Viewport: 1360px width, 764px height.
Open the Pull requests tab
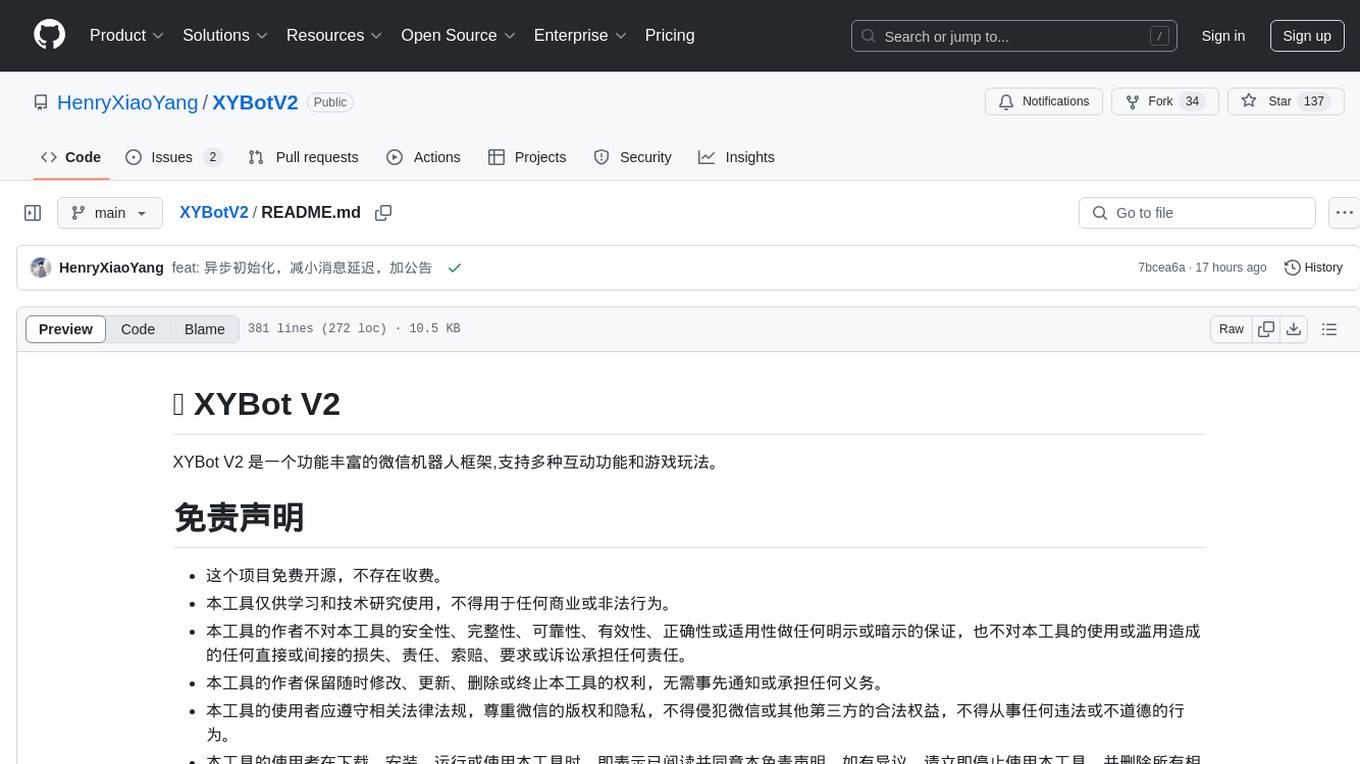[303, 157]
